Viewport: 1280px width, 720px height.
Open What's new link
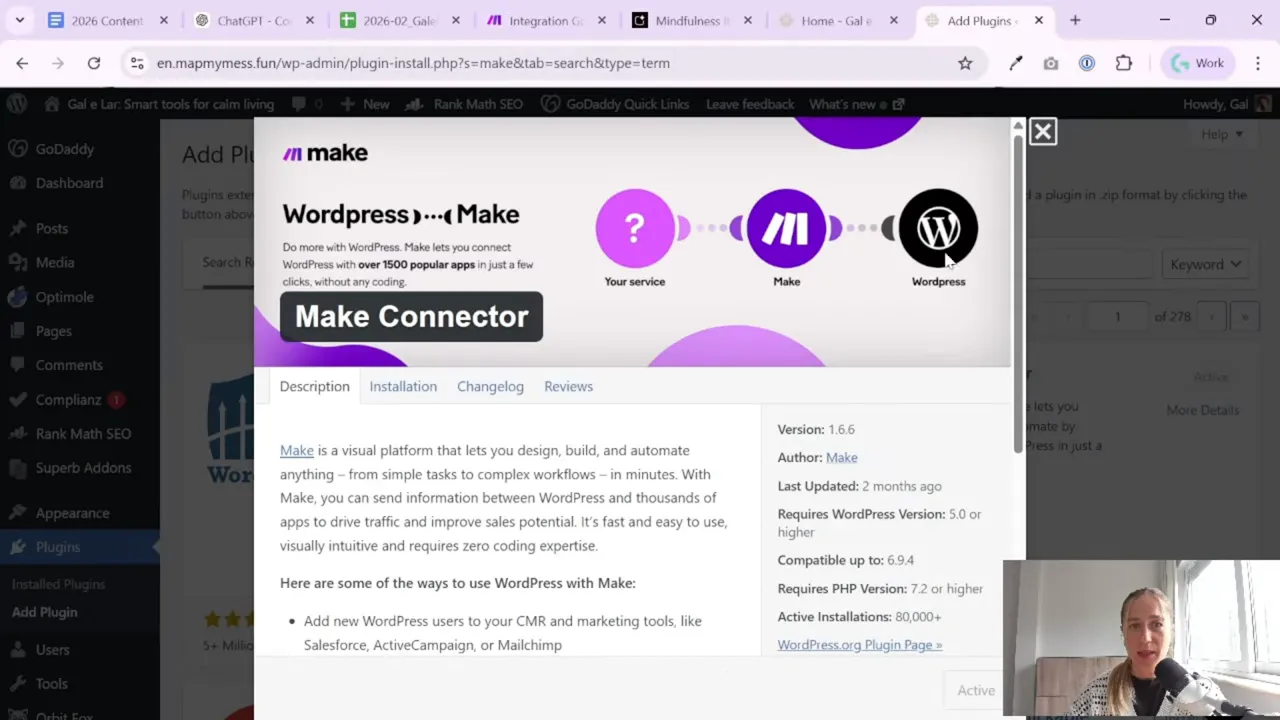pyautogui.click(x=857, y=104)
